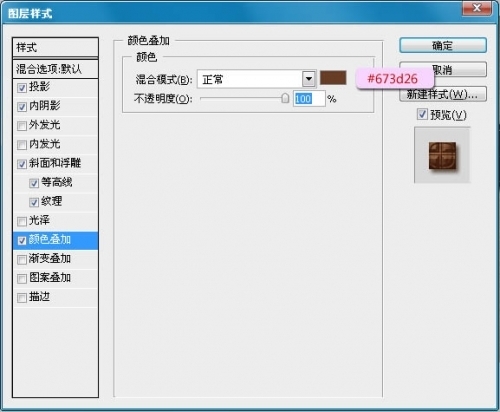Viewport: 500px width, 412px height.
Task: Open 混合选项:默认 settings
Action: [55, 69]
